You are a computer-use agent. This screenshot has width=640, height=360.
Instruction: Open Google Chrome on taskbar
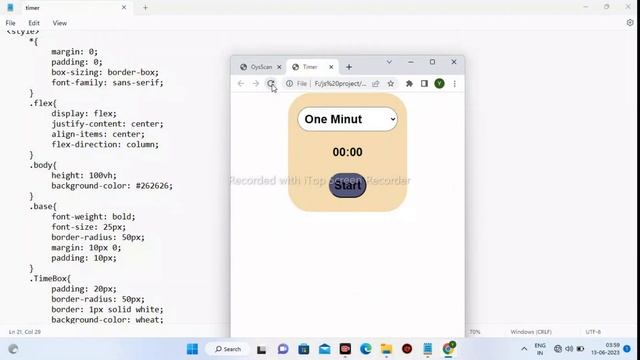coord(448,349)
